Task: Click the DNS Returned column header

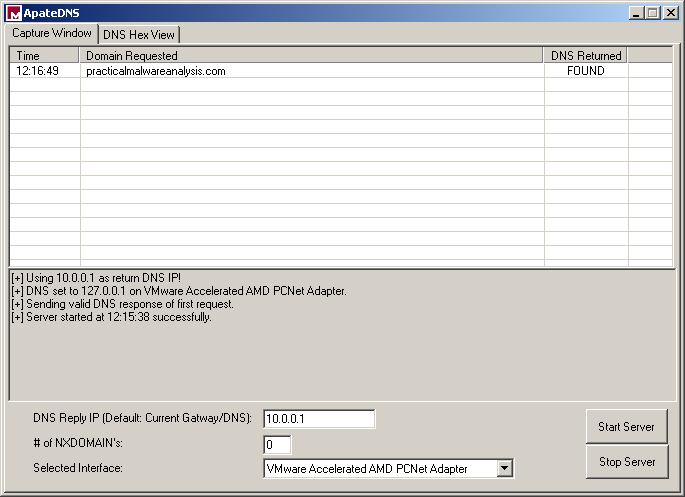Action: click(x=585, y=55)
